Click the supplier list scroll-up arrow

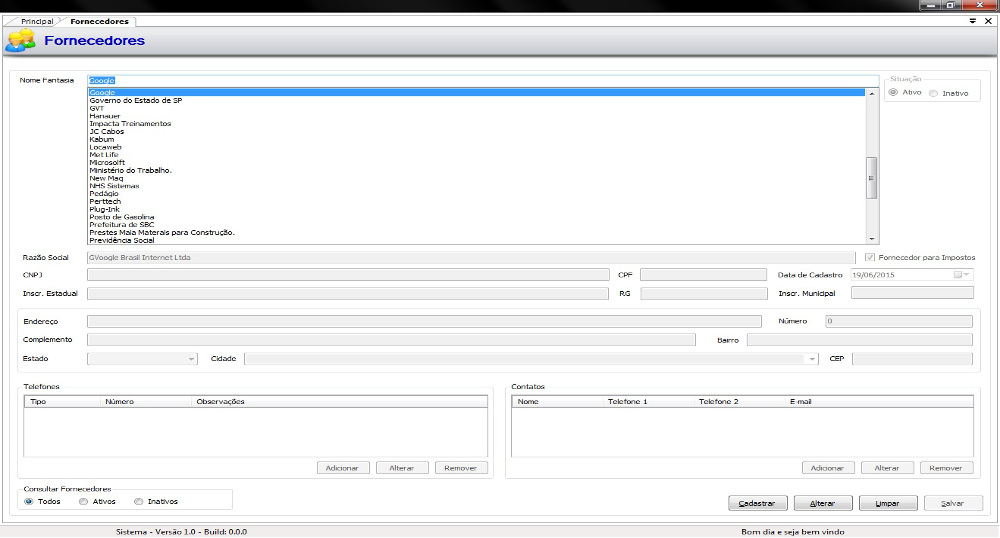point(871,94)
